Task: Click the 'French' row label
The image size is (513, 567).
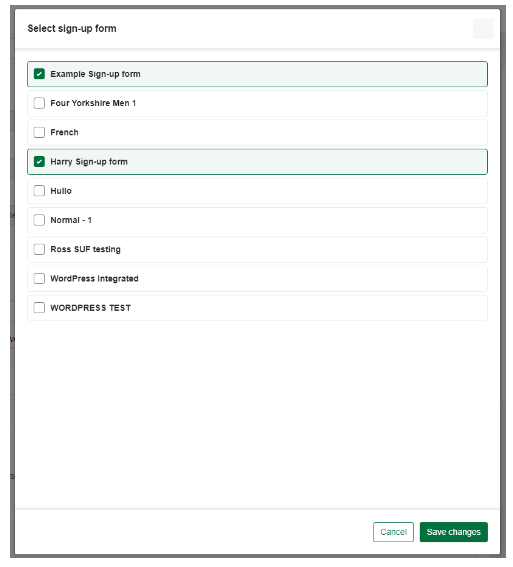Action: coord(64,133)
